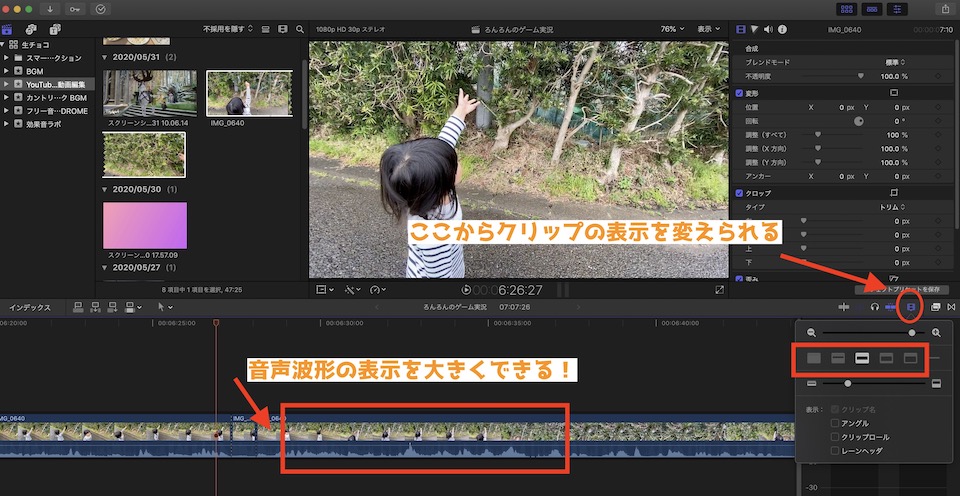Open the selection tool dropdown arrow
The height and width of the screenshot is (496, 960).
pos(170,307)
